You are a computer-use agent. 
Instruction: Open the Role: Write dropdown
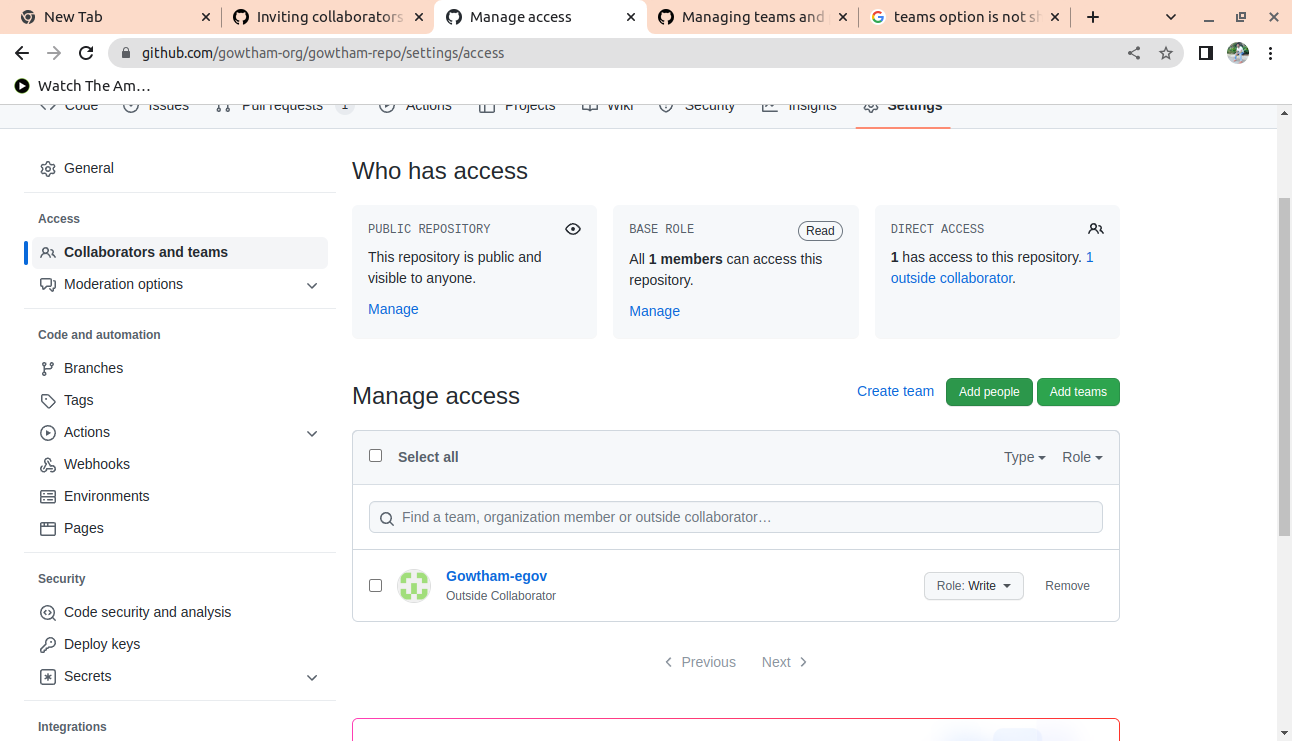click(x=973, y=586)
